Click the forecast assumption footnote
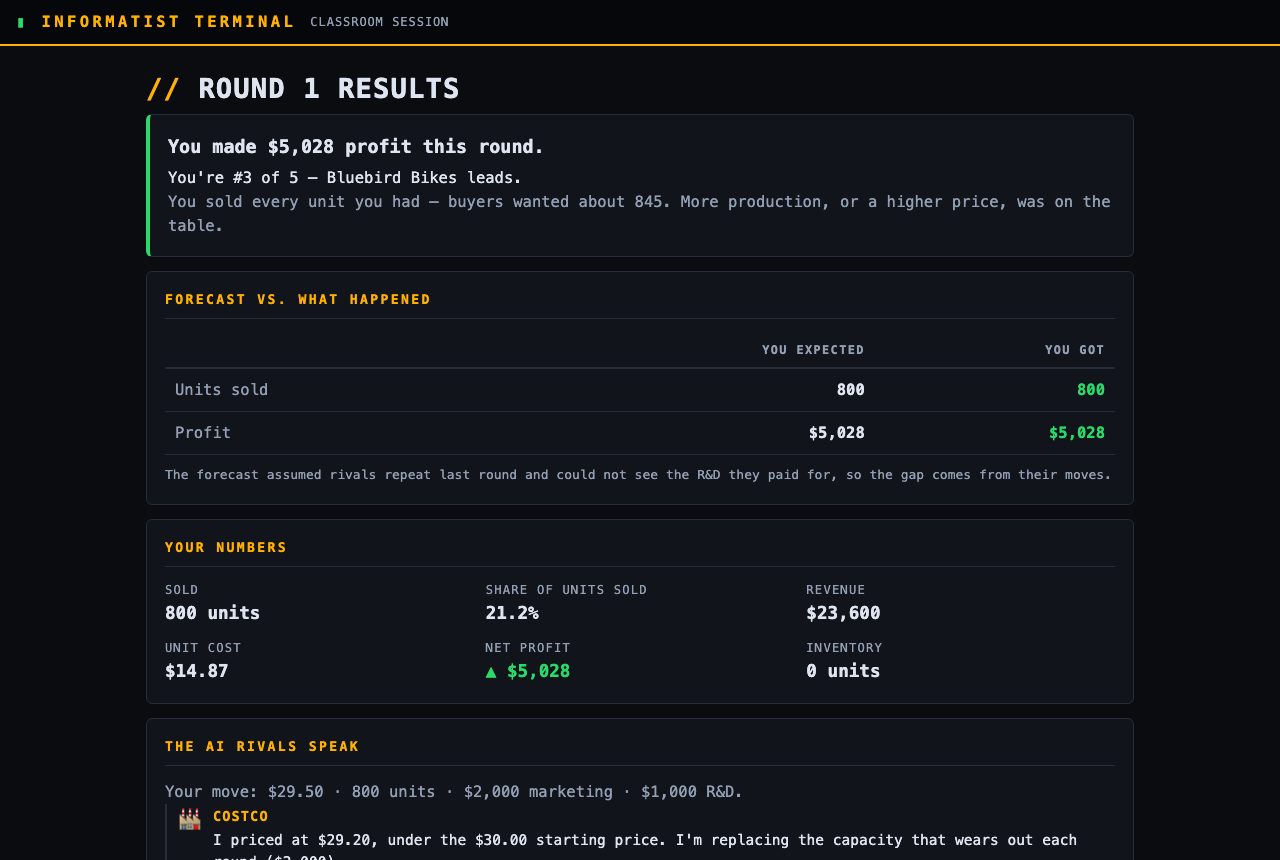 (x=638, y=475)
